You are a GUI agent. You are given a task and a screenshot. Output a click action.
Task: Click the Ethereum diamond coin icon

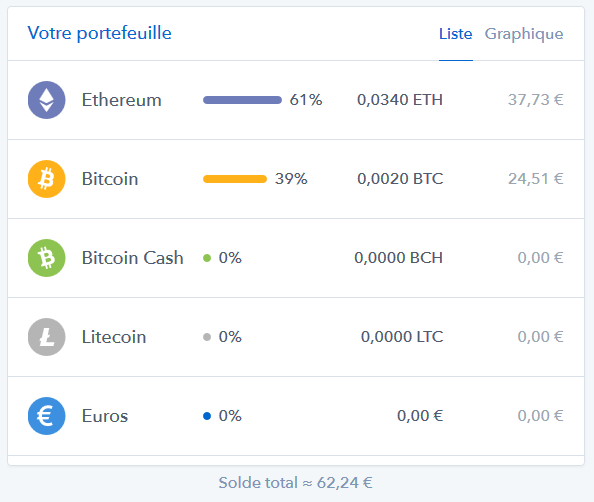tap(47, 100)
